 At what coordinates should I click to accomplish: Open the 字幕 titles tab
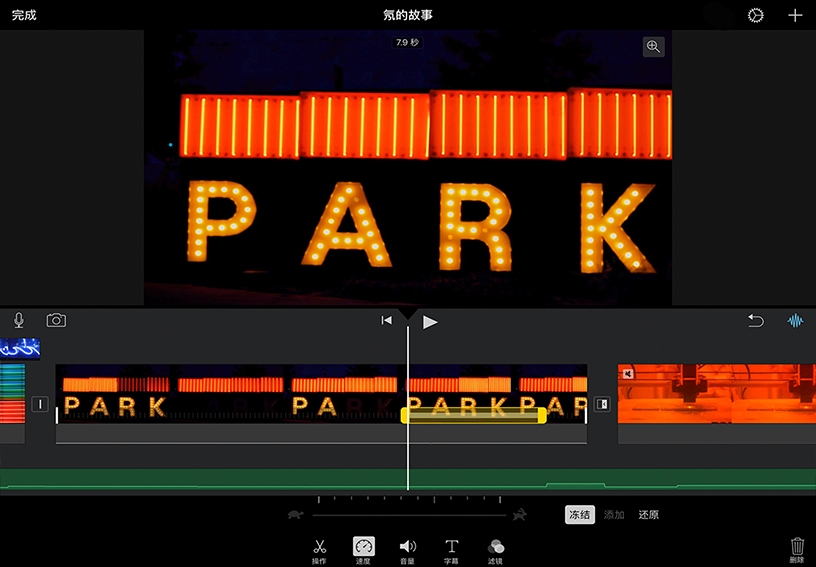pyautogui.click(x=451, y=549)
